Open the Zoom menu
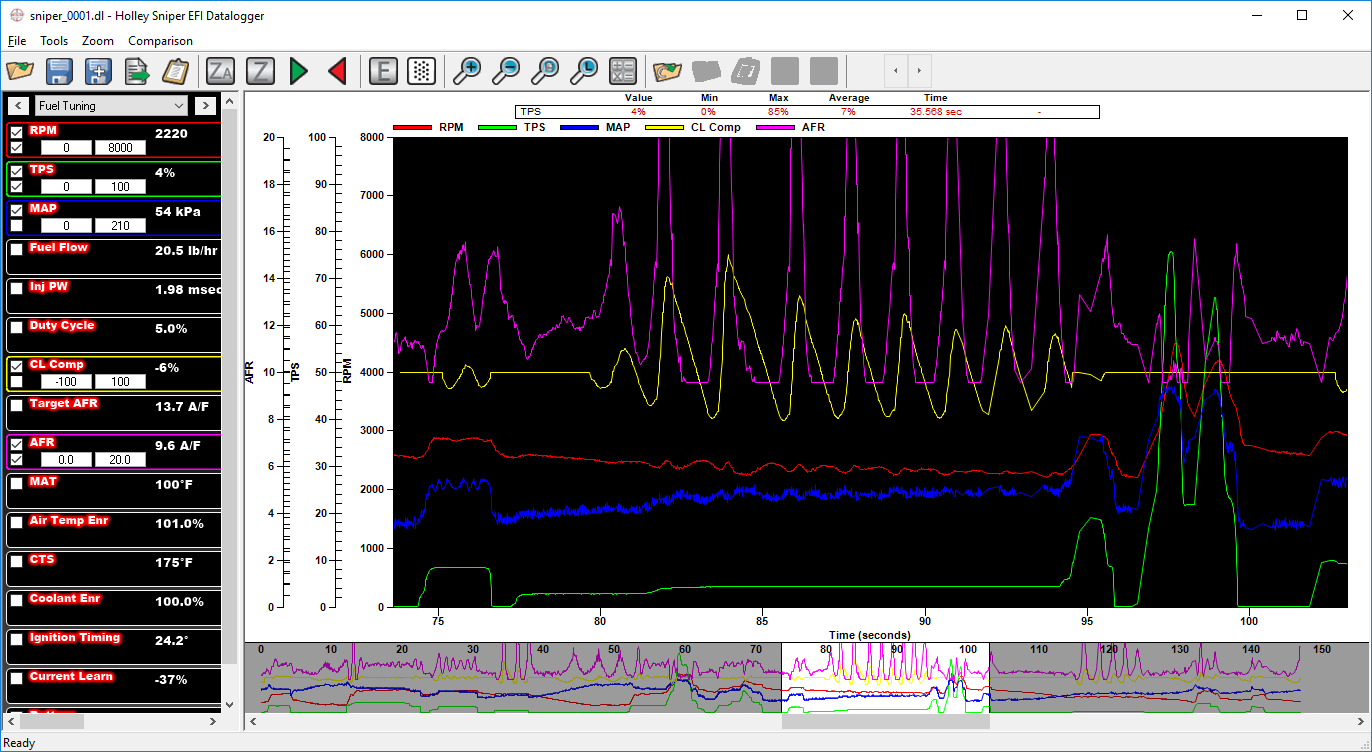This screenshot has height=752, width=1372. point(98,41)
